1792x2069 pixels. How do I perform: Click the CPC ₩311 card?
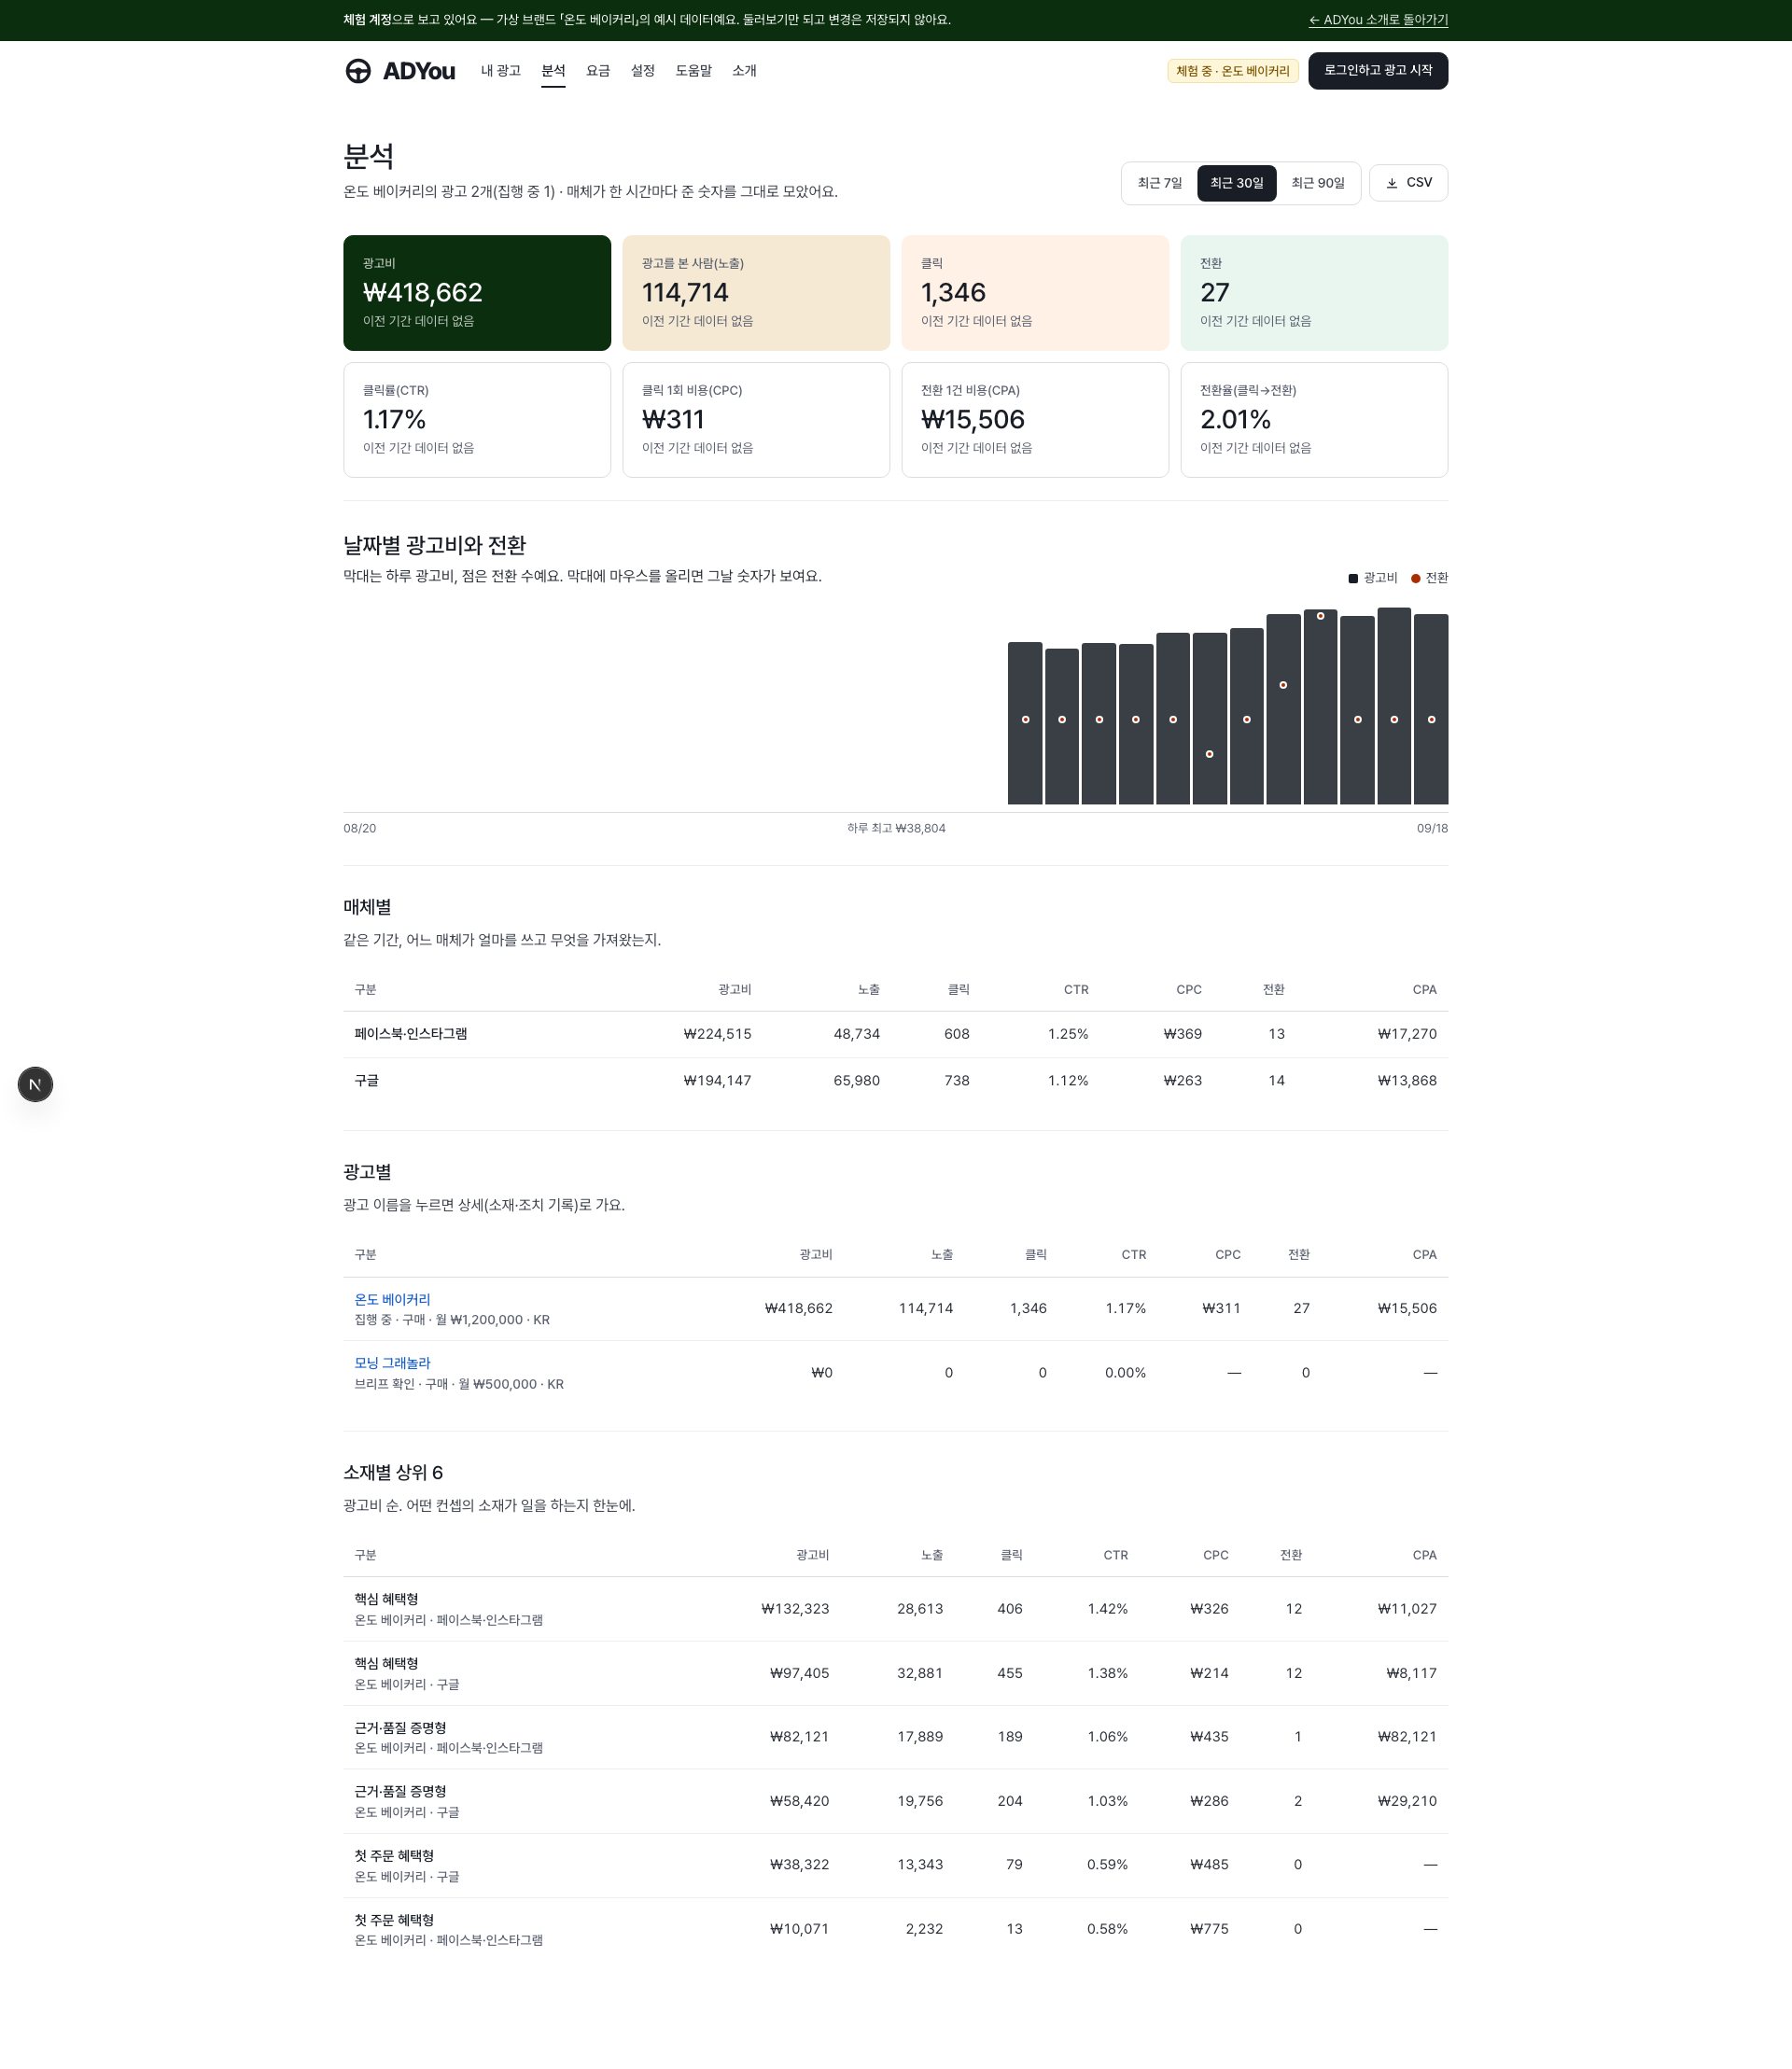pos(756,420)
